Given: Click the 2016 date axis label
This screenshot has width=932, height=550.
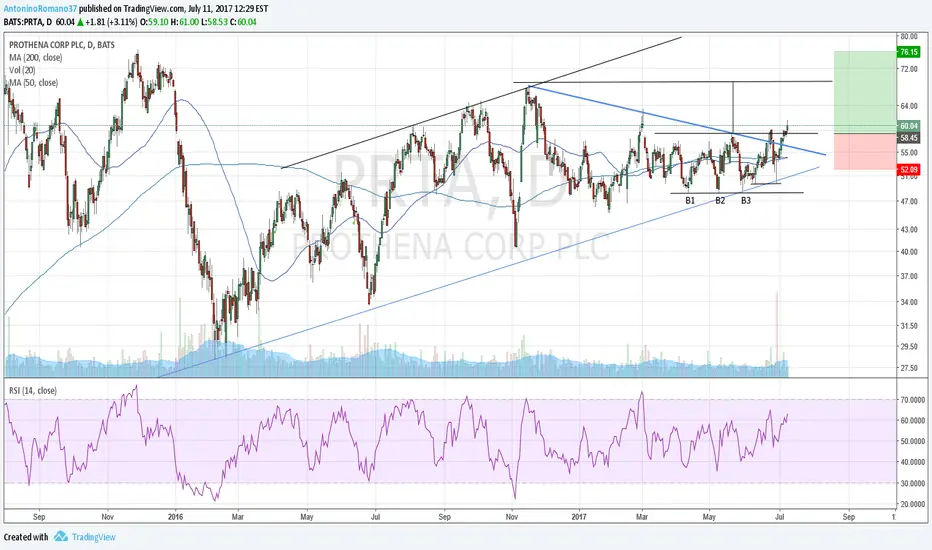Looking at the screenshot, I should click(175, 517).
